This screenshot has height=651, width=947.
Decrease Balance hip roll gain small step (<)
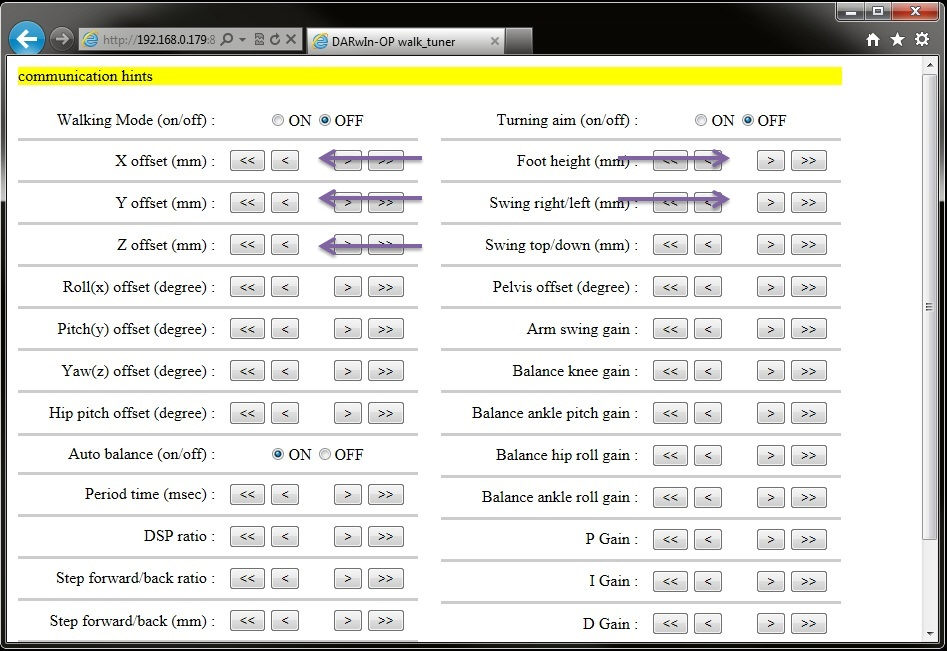[x=708, y=455]
